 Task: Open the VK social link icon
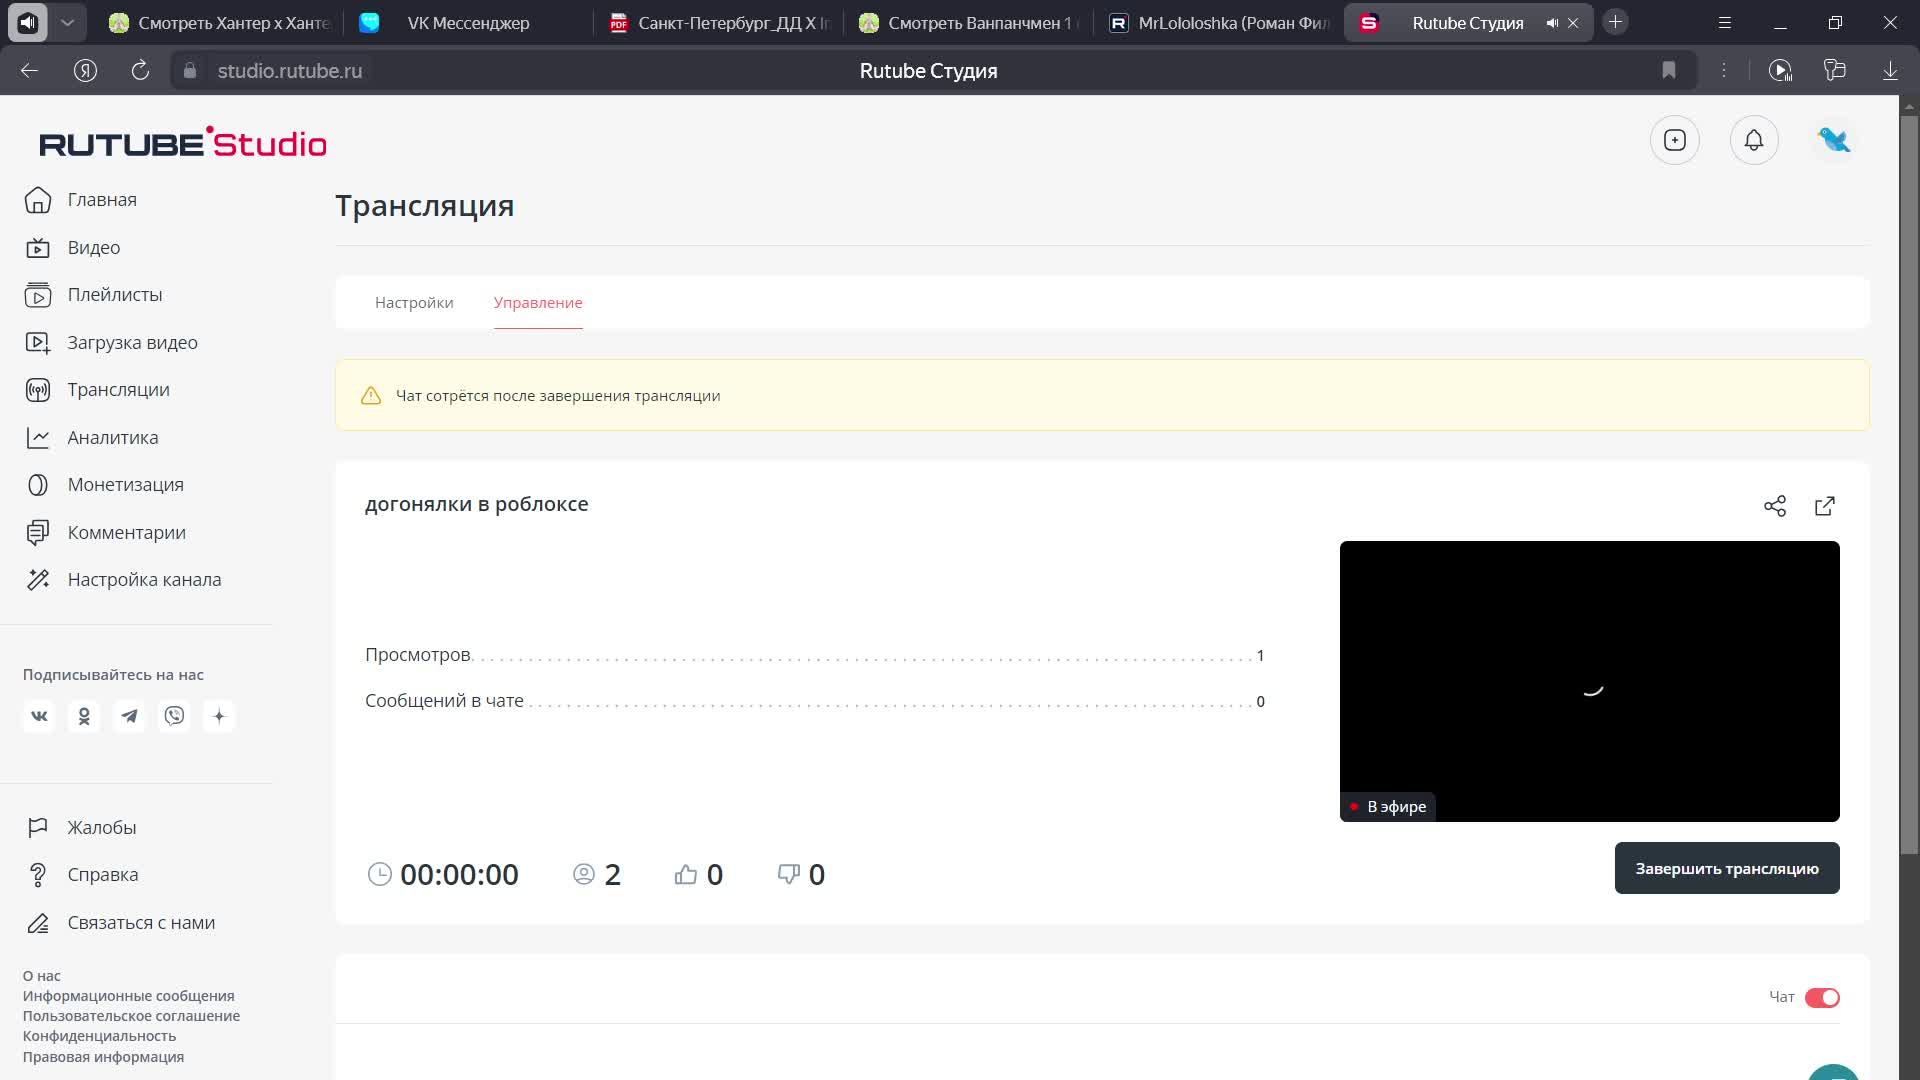pos(39,716)
